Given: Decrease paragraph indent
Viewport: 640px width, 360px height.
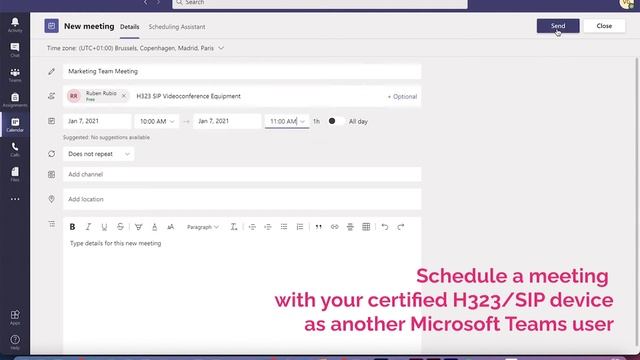Looking at the screenshot, I should (x=252, y=227).
